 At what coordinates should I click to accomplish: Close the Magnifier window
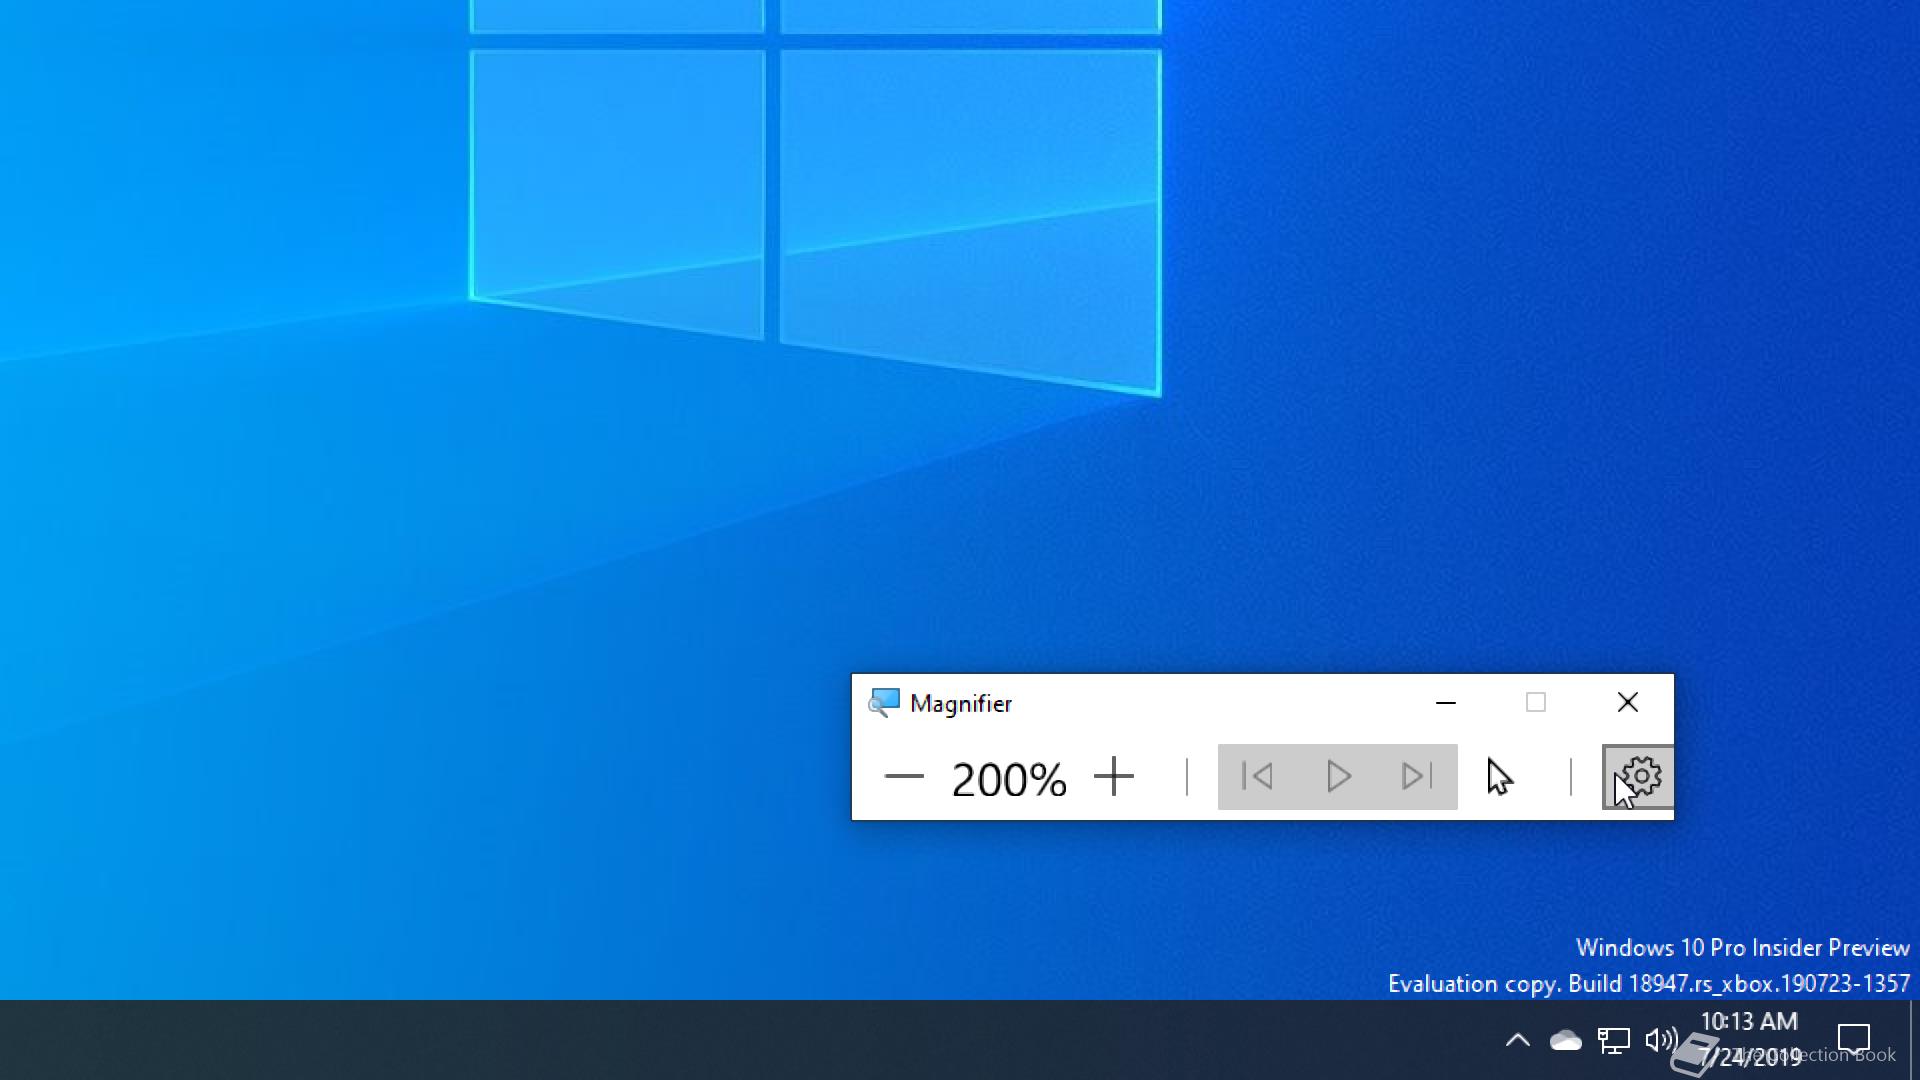tap(1628, 703)
